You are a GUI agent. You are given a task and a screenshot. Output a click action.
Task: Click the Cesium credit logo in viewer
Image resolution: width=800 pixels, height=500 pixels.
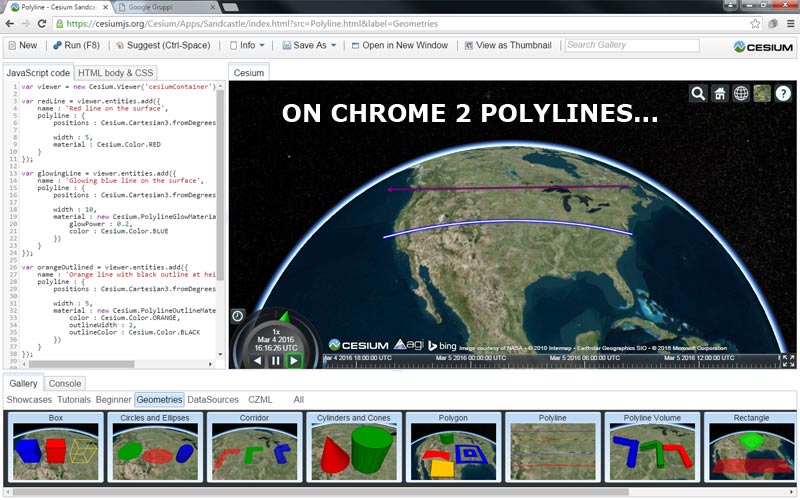coord(359,345)
